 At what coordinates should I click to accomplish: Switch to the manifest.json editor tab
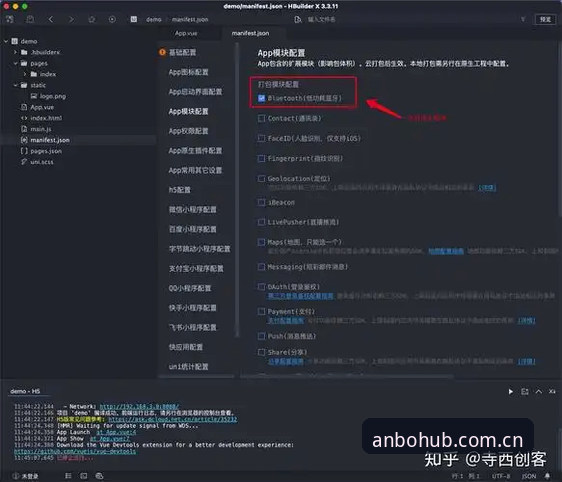[250, 33]
